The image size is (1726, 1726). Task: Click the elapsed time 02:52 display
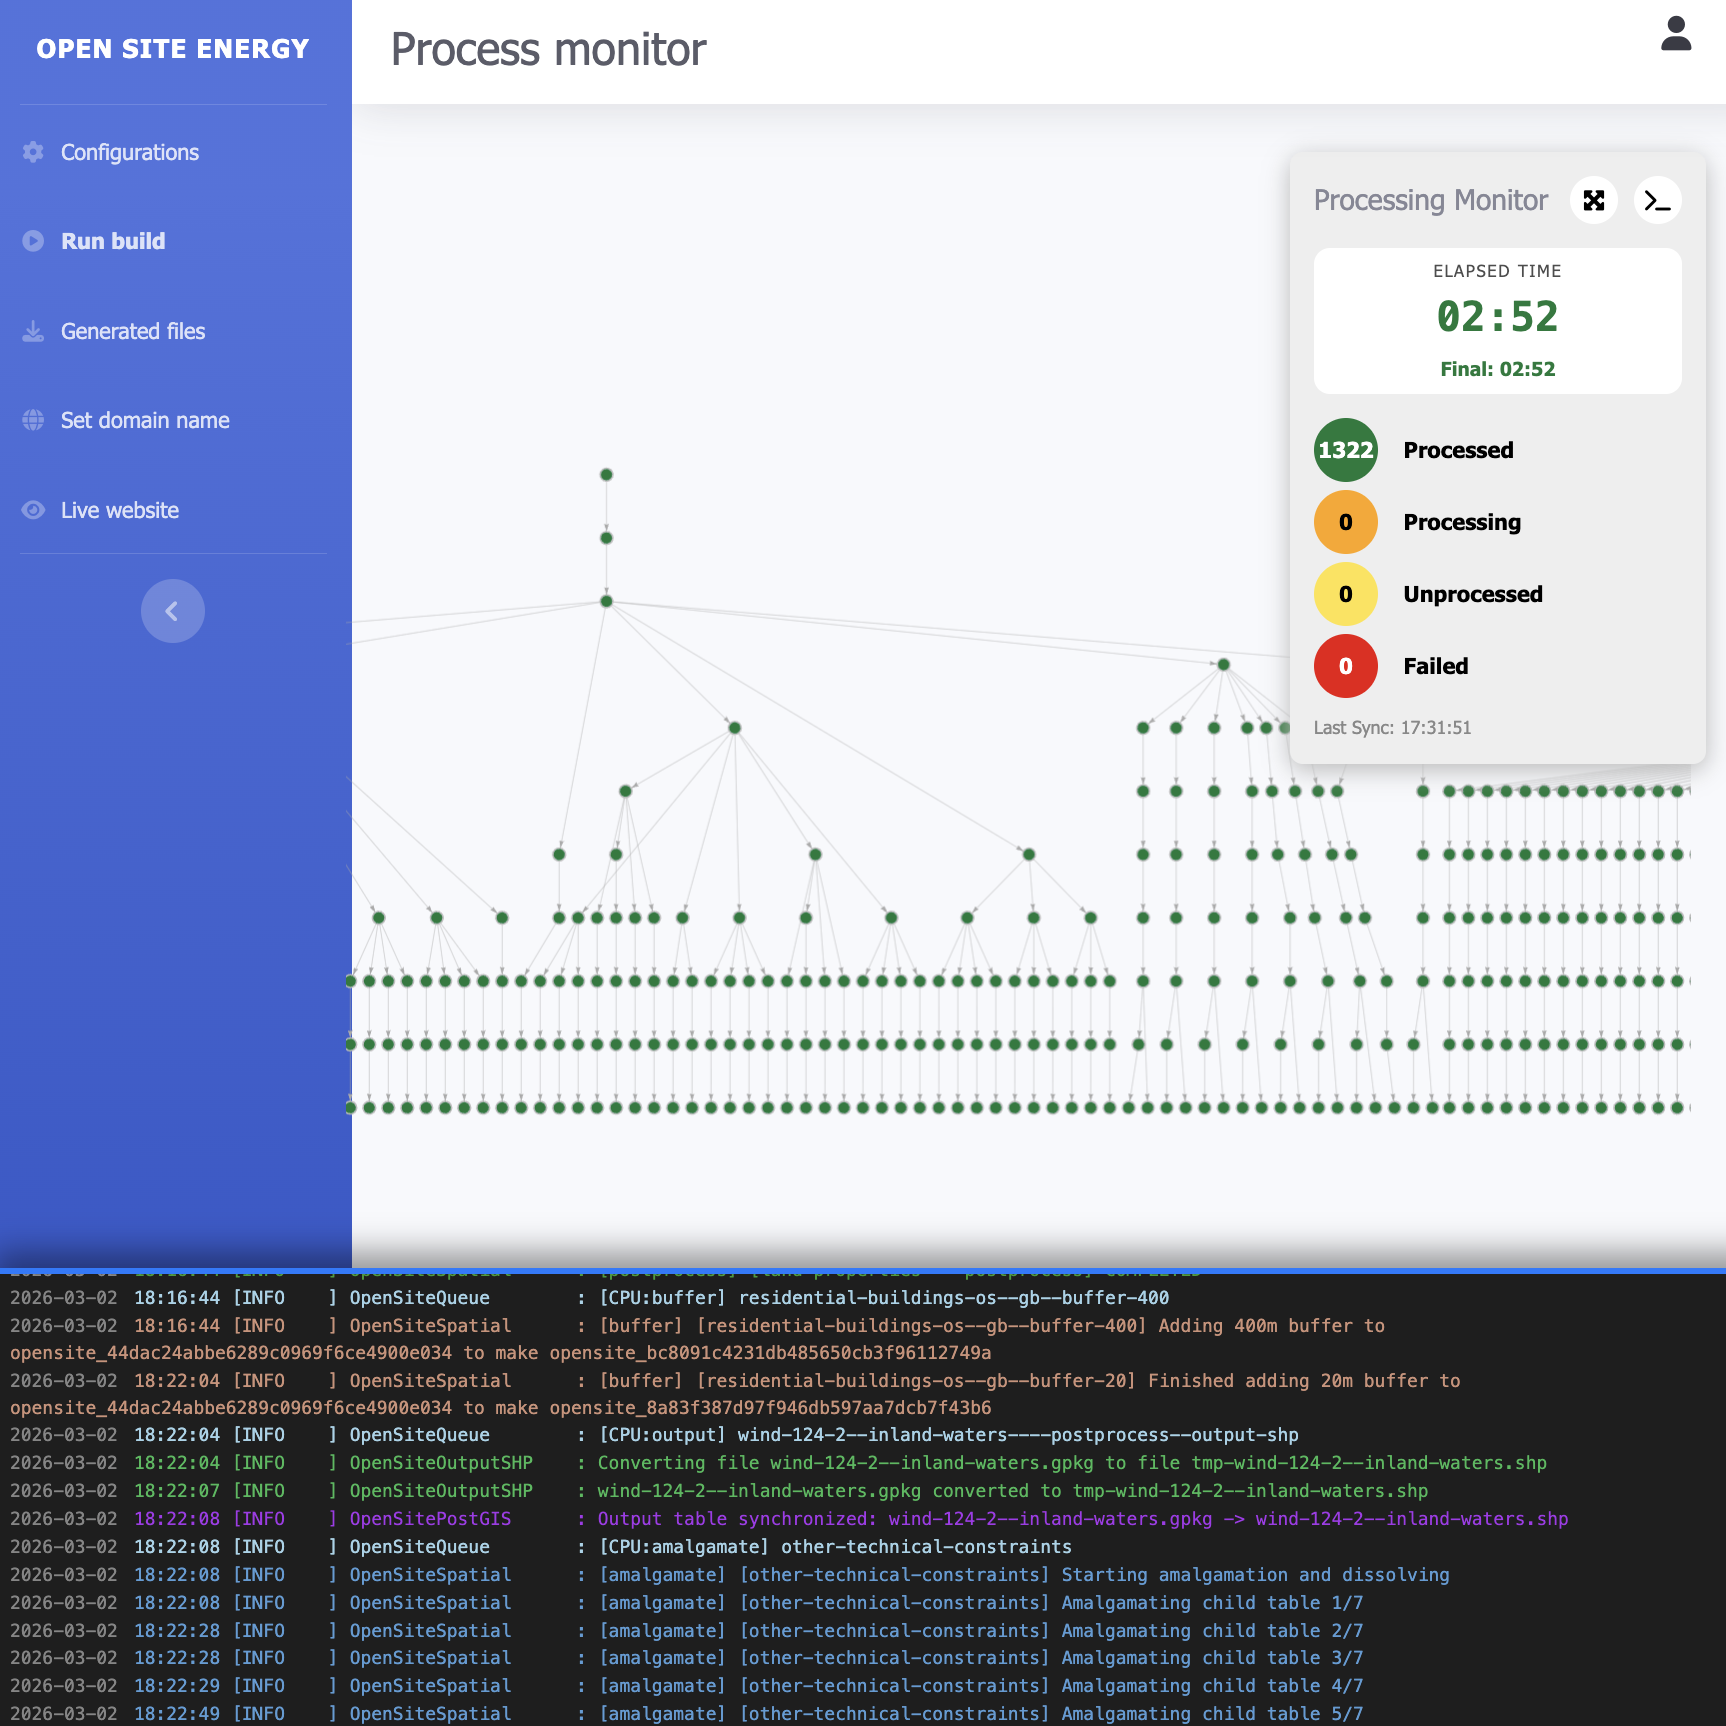pyautogui.click(x=1497, y=317)
